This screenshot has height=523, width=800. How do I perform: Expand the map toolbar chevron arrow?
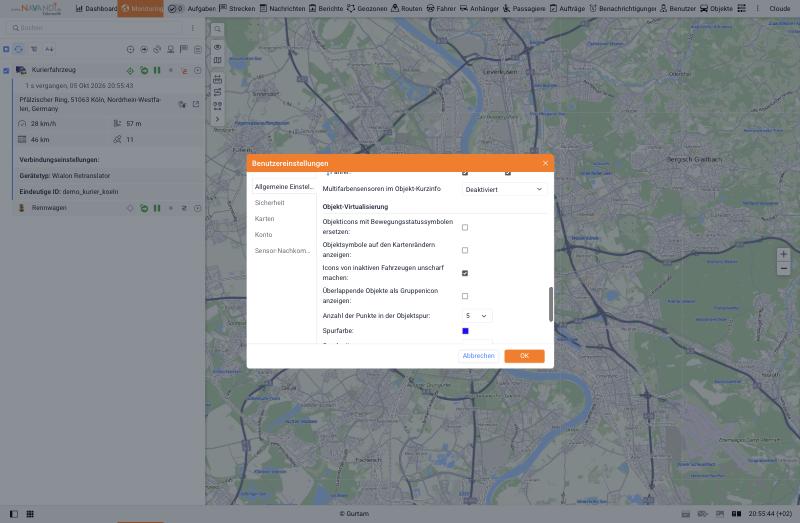pos(217,119)
